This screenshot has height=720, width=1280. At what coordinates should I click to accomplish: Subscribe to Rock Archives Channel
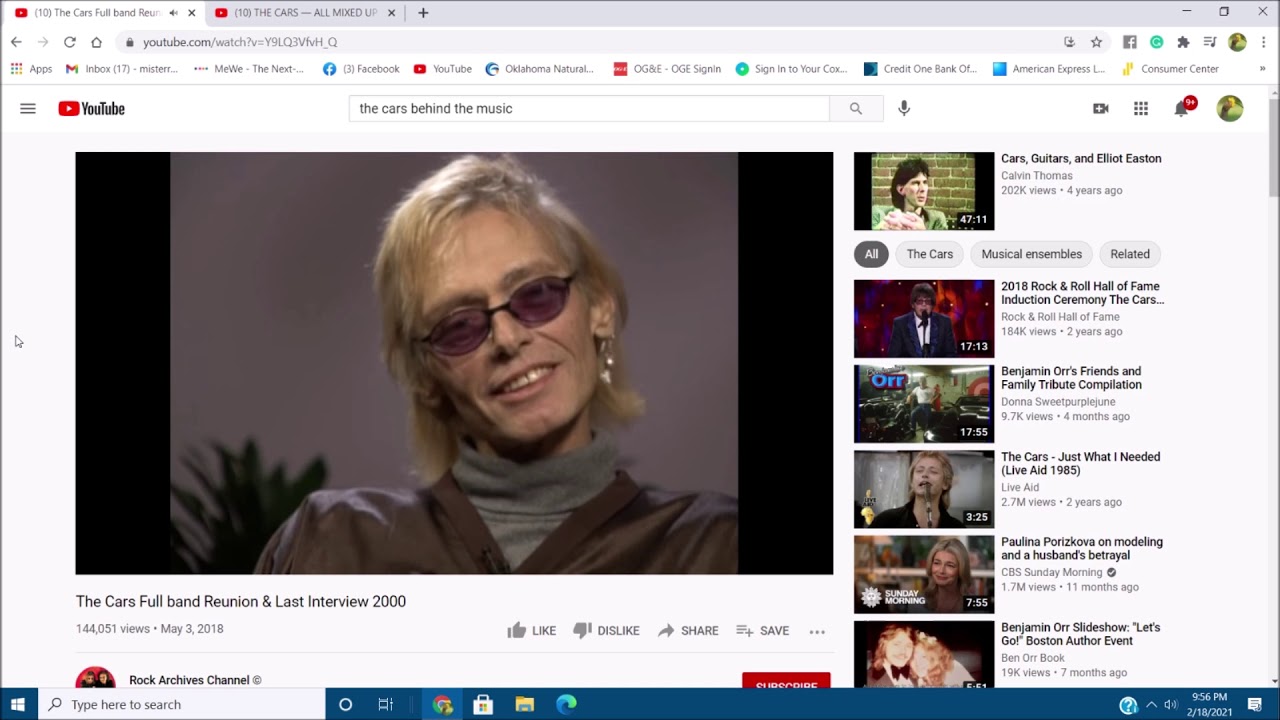[x=786, y=682]
